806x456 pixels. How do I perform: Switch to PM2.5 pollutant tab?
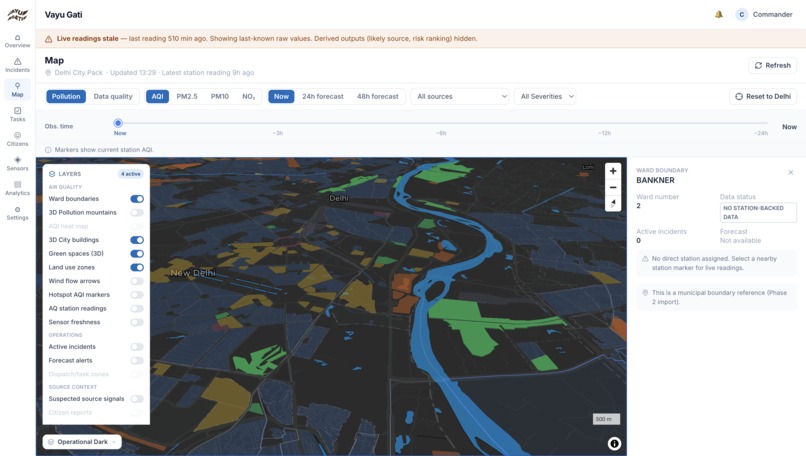click(x=187, y=96)
